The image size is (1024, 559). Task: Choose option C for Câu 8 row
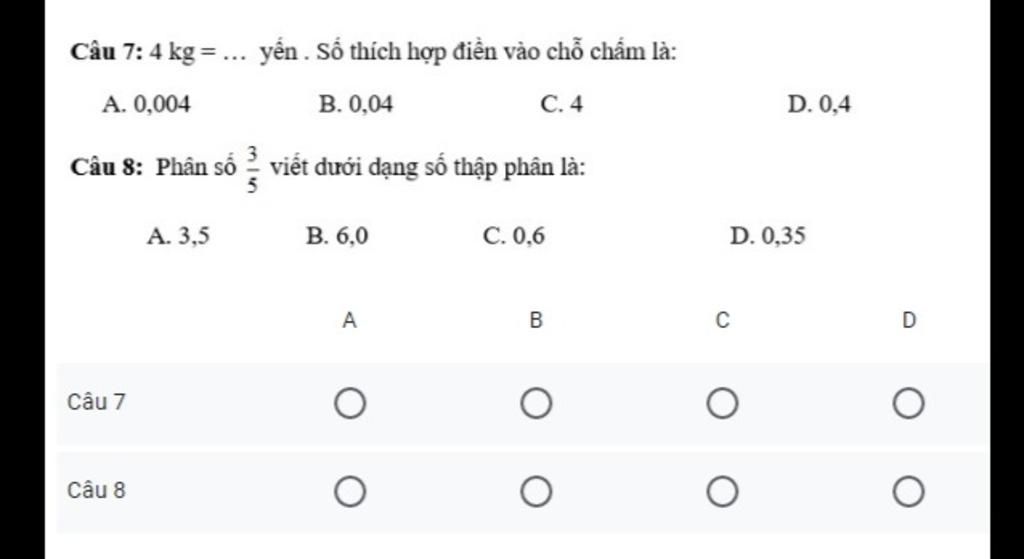(722, 492)
